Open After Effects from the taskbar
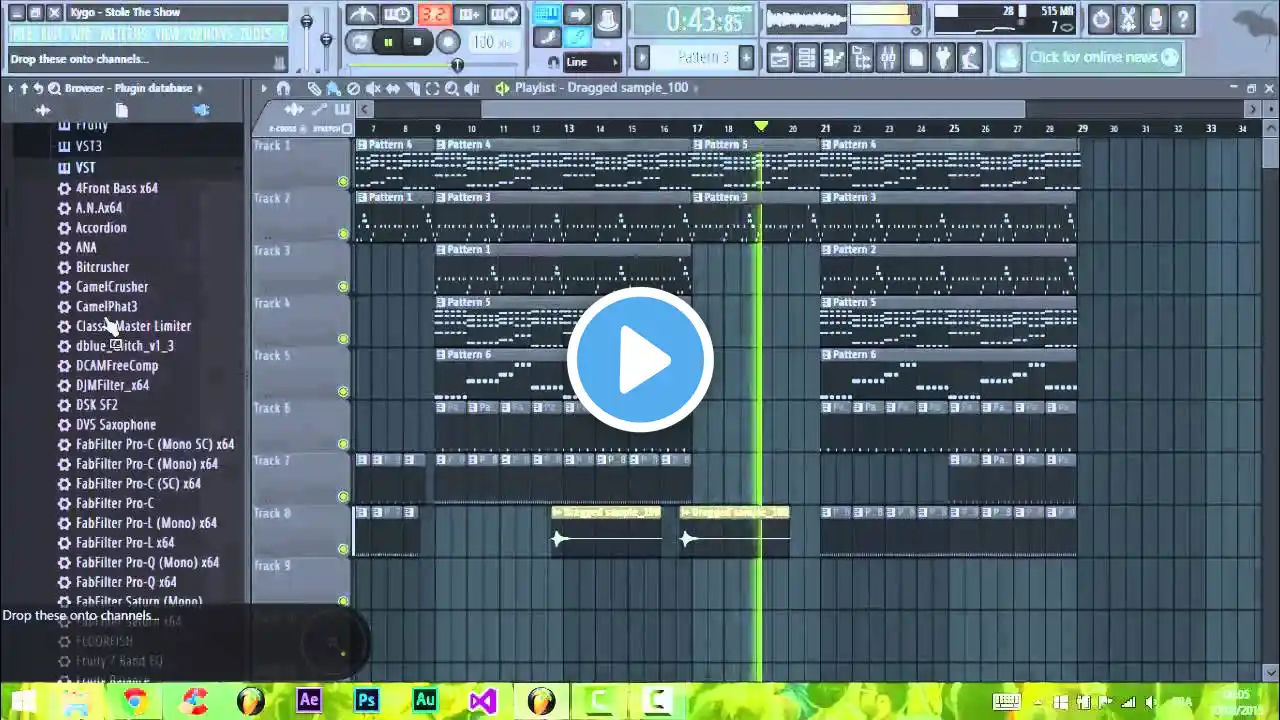The width and height of the screenshot is (1280, 720). 309,700
